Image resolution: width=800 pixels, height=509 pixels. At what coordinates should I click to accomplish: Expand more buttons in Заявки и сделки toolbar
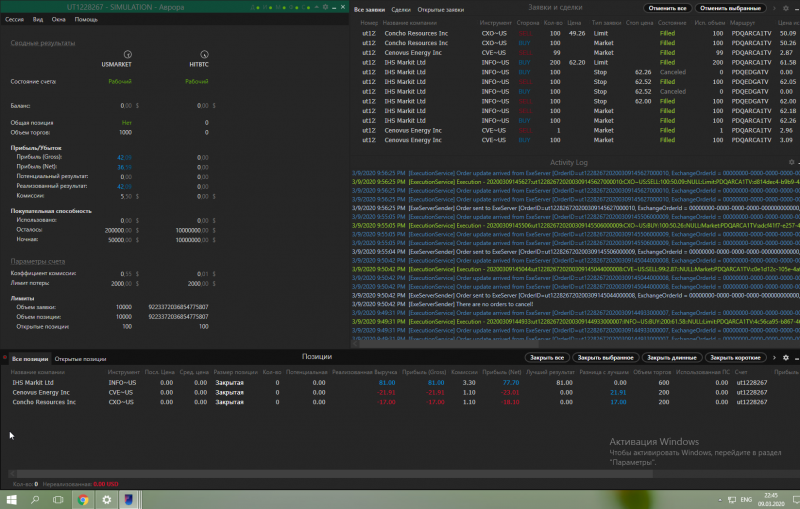tap(774, 8)
